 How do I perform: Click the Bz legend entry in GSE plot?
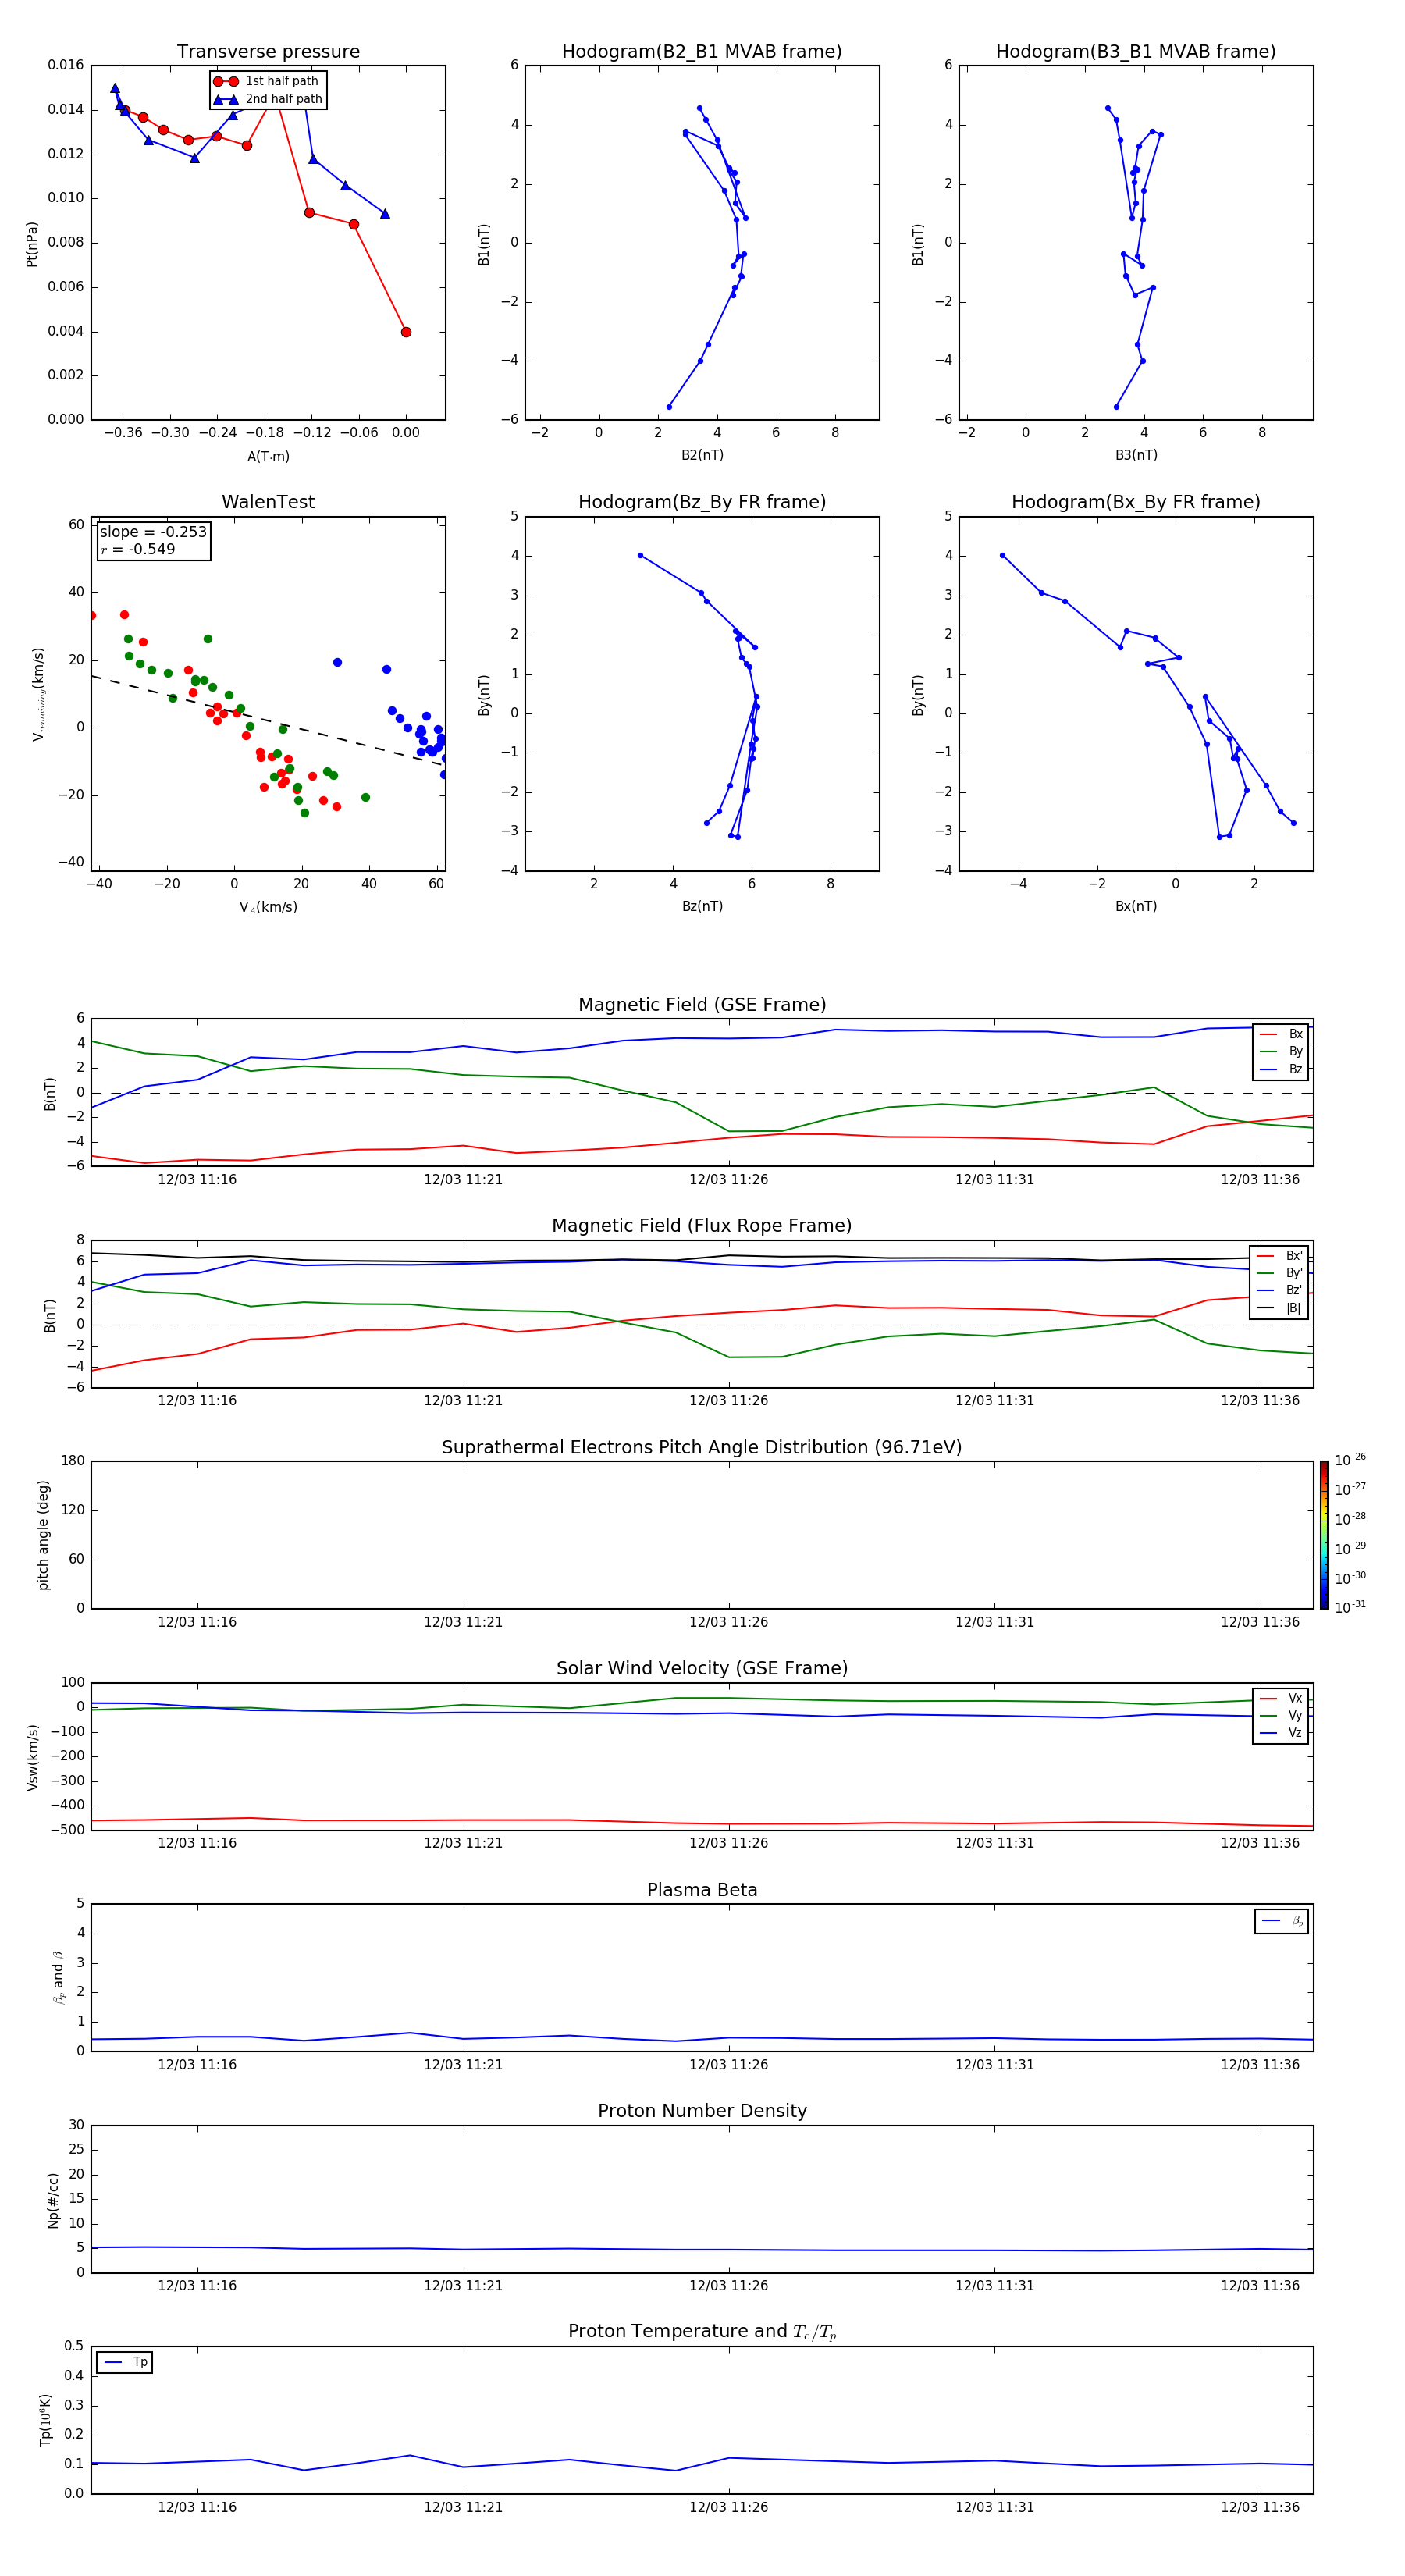(x=1281, y=1069)
